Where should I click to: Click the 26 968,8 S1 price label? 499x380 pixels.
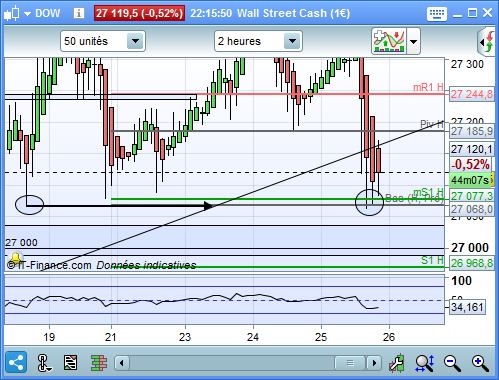[471, 263]
